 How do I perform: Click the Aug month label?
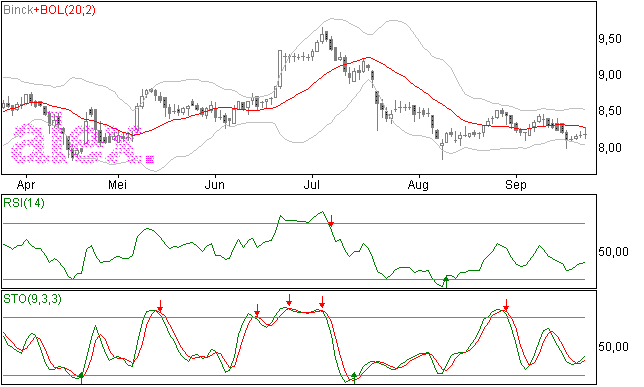coord(418,185)
